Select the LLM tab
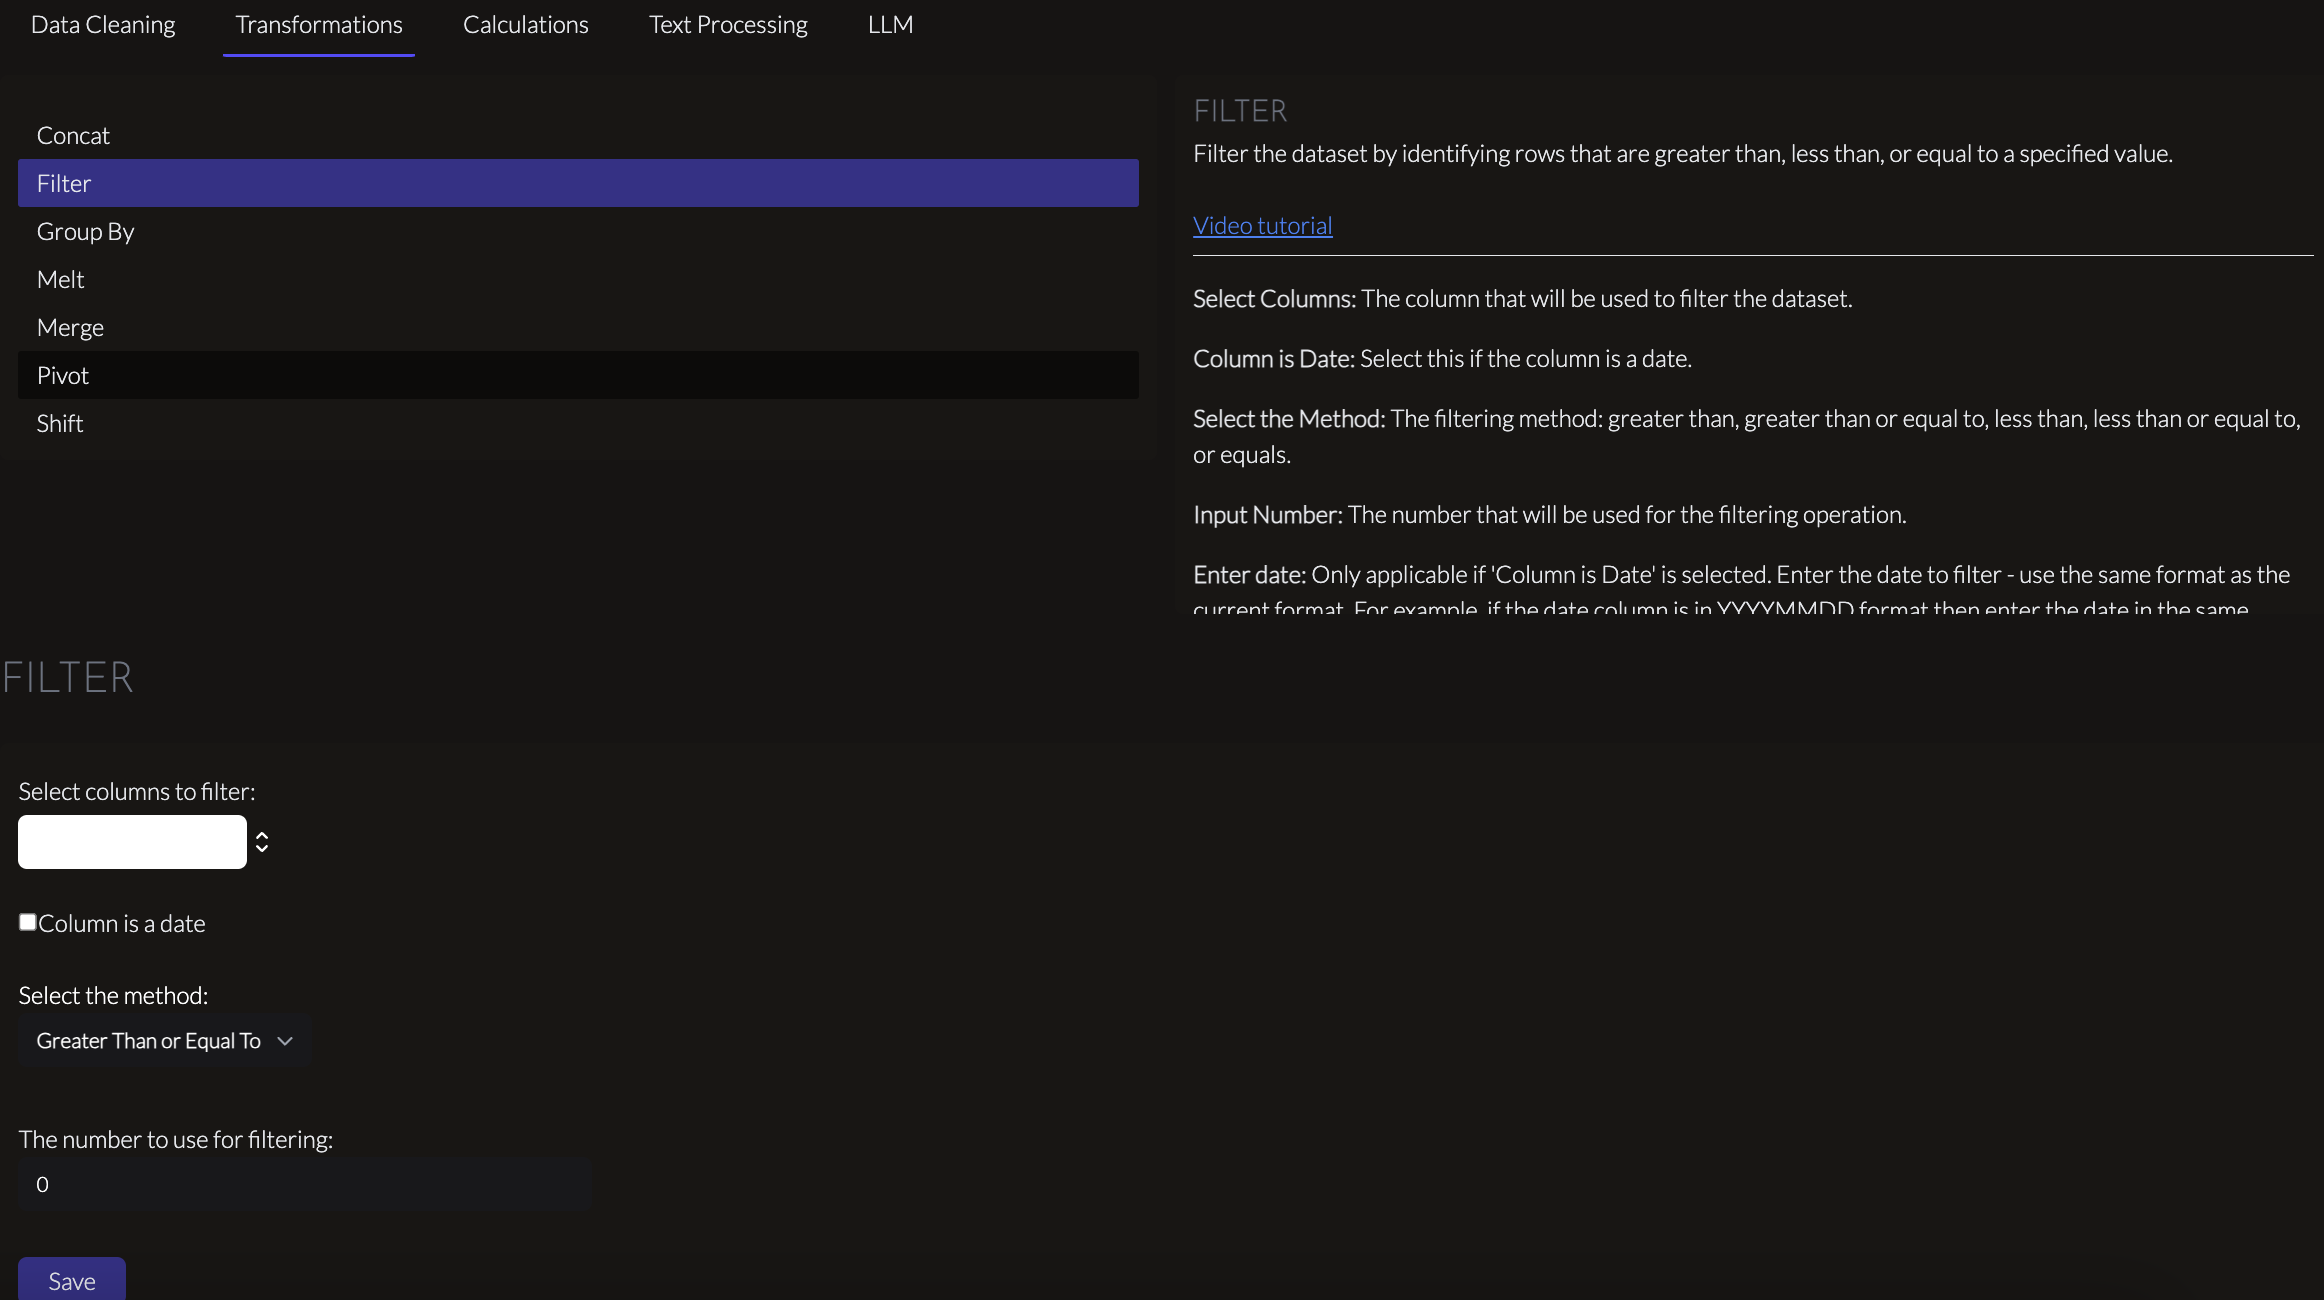This screenshot has height=1300, width=2324. [890, 25]
